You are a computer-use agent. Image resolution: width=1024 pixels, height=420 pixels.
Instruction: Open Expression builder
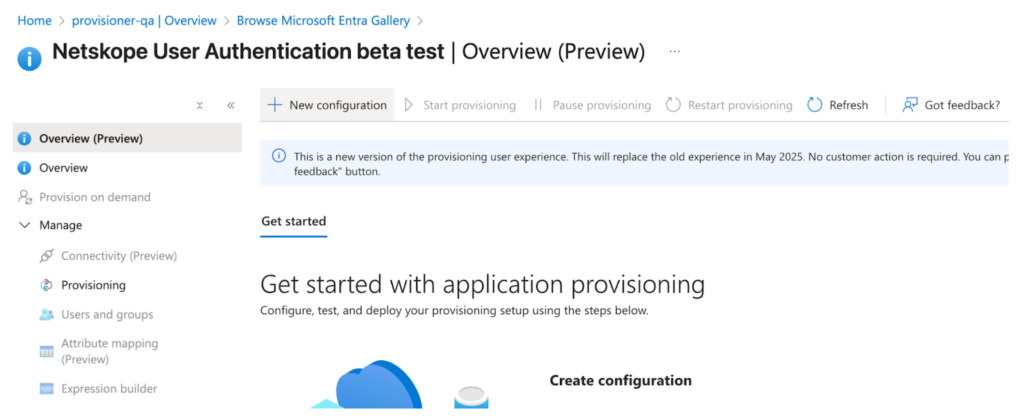pos(109,389)
